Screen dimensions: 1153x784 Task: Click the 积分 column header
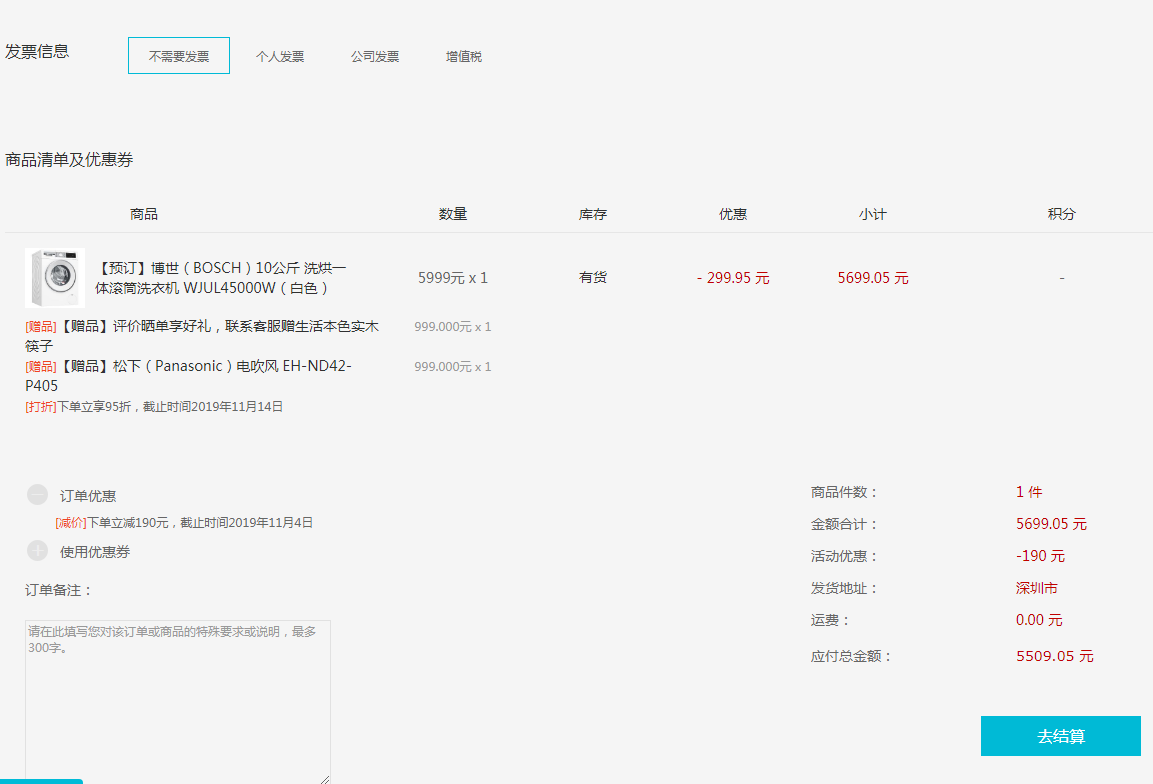pyautogui.click(x=1062, y=214)
